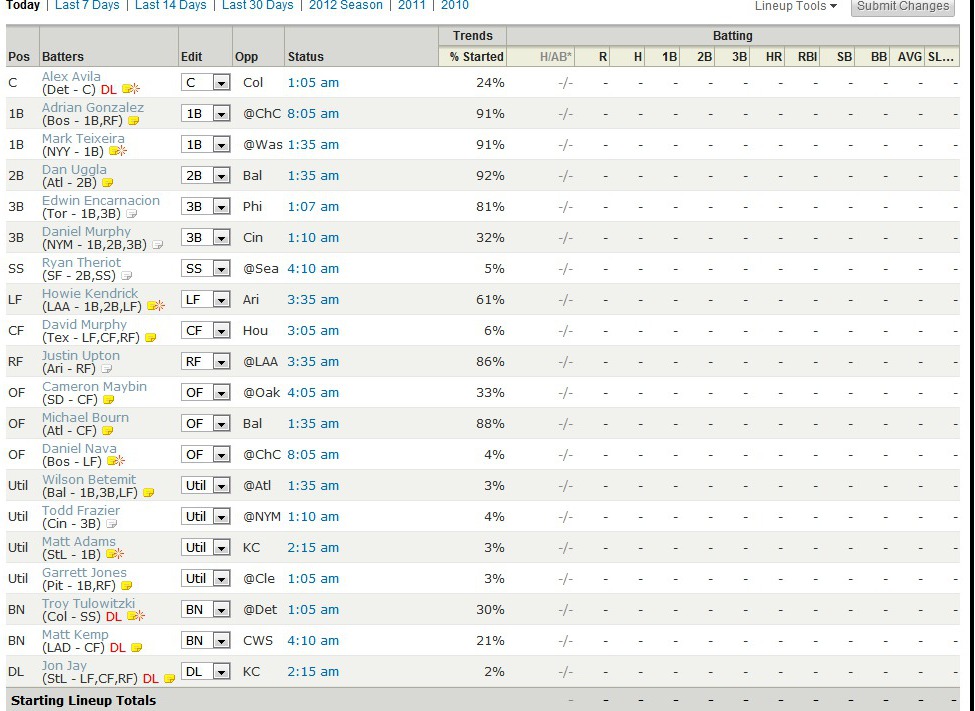Open Matt Kemp's yellow note icon
Image resolution: width=975 pixels, height=711 pixels.
pyautogui.click(x=136, y=648)
